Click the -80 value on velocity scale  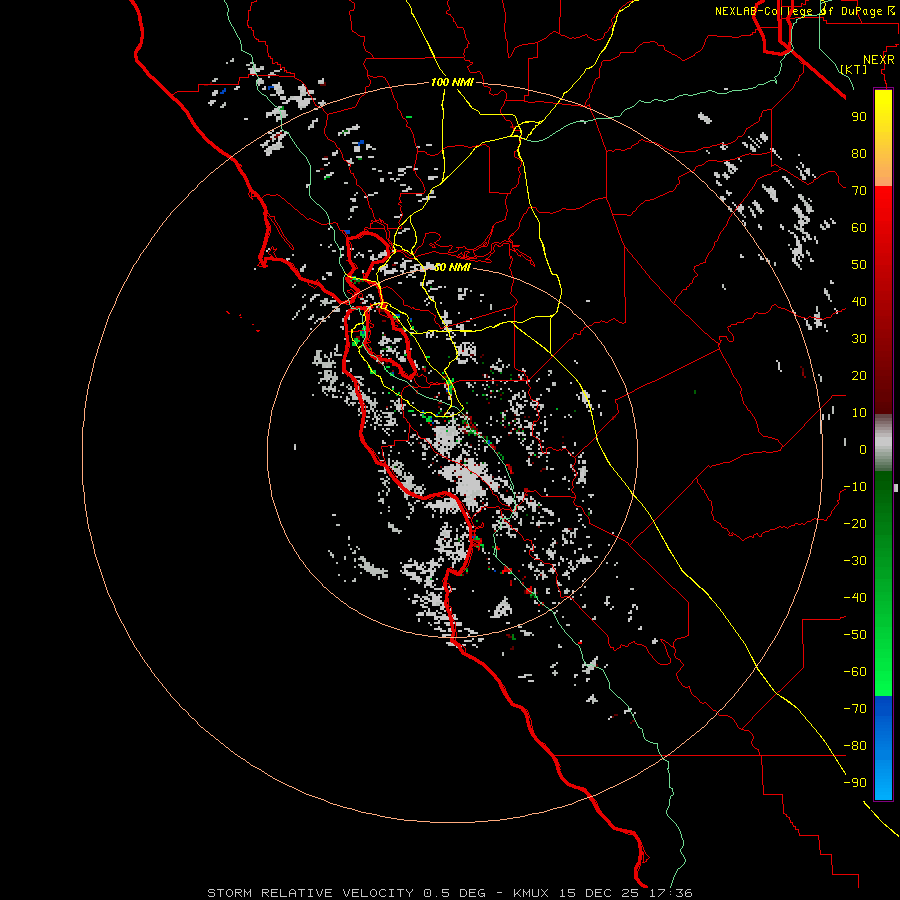[855, 746]
